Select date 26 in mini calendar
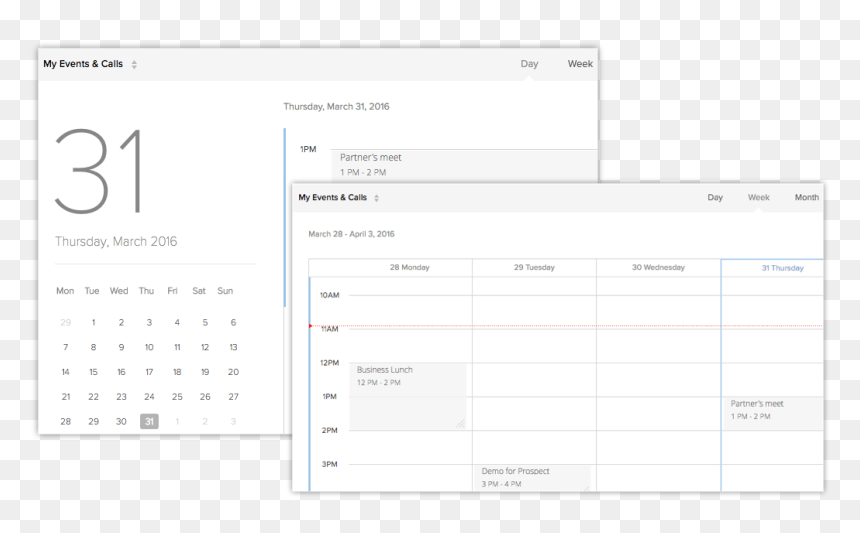 click(x=205, y=396)
